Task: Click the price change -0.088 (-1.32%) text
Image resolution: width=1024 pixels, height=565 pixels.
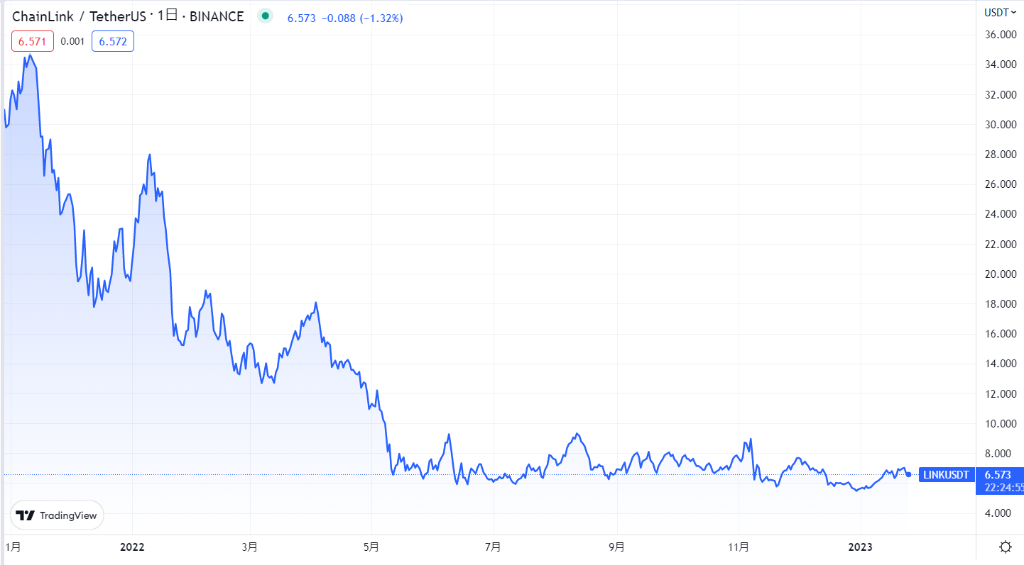Action: click(362, 18)
